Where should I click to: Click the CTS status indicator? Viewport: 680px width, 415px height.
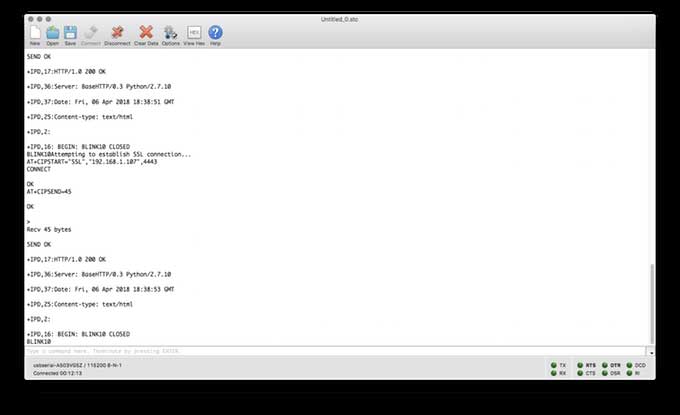[x=579, y=374]
